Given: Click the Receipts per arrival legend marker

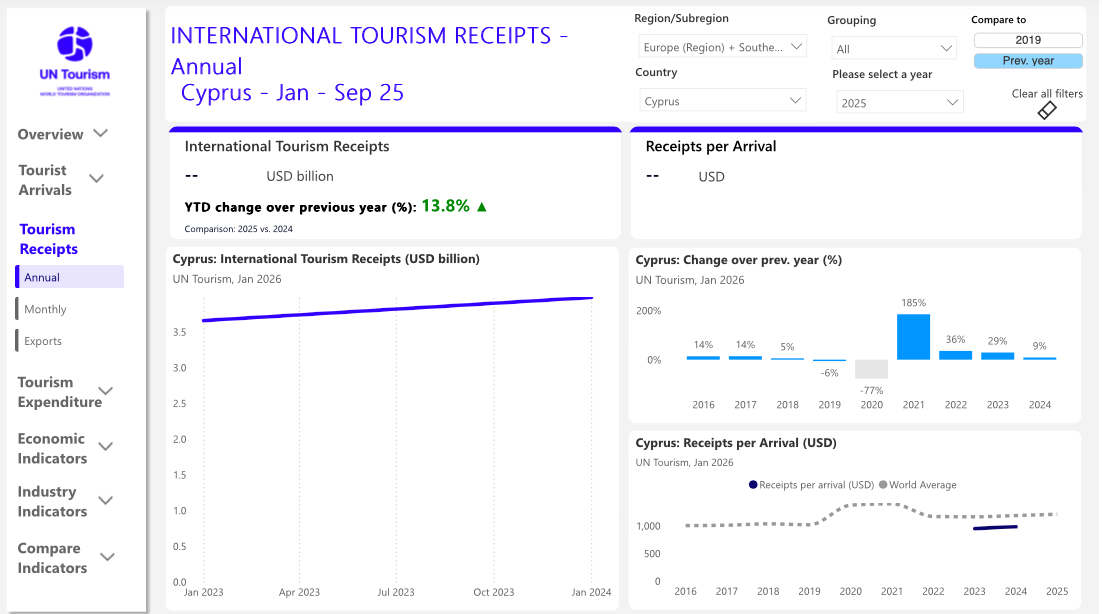Looking at the screenshot, I should point(753,485).
